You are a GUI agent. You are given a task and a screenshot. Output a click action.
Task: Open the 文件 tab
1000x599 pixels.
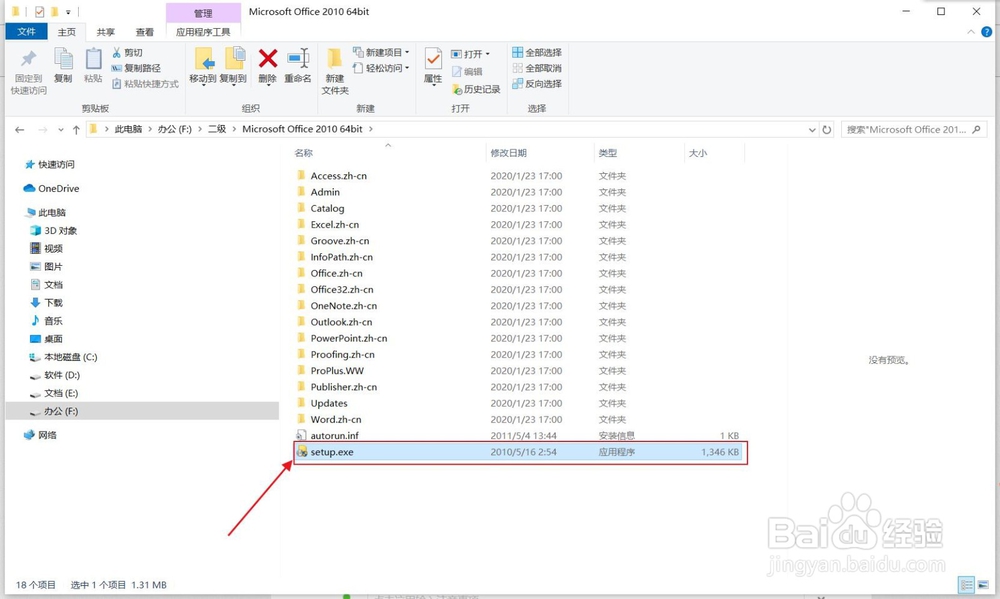26,31
